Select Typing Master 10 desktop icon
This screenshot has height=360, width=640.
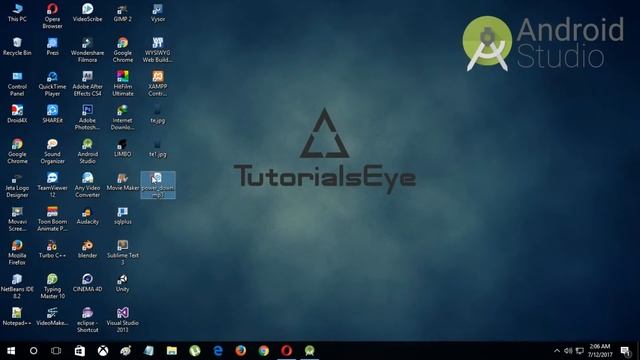[52, 287]
